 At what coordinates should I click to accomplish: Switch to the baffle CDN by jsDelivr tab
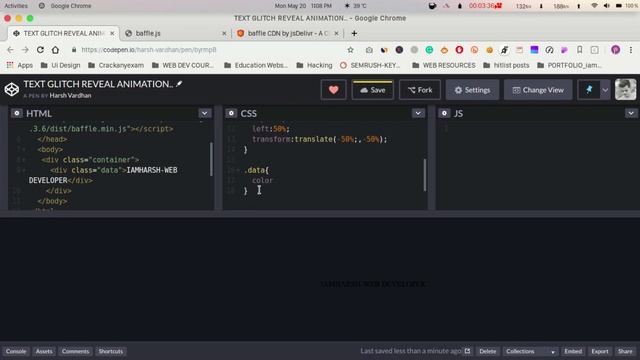point(288,33)
